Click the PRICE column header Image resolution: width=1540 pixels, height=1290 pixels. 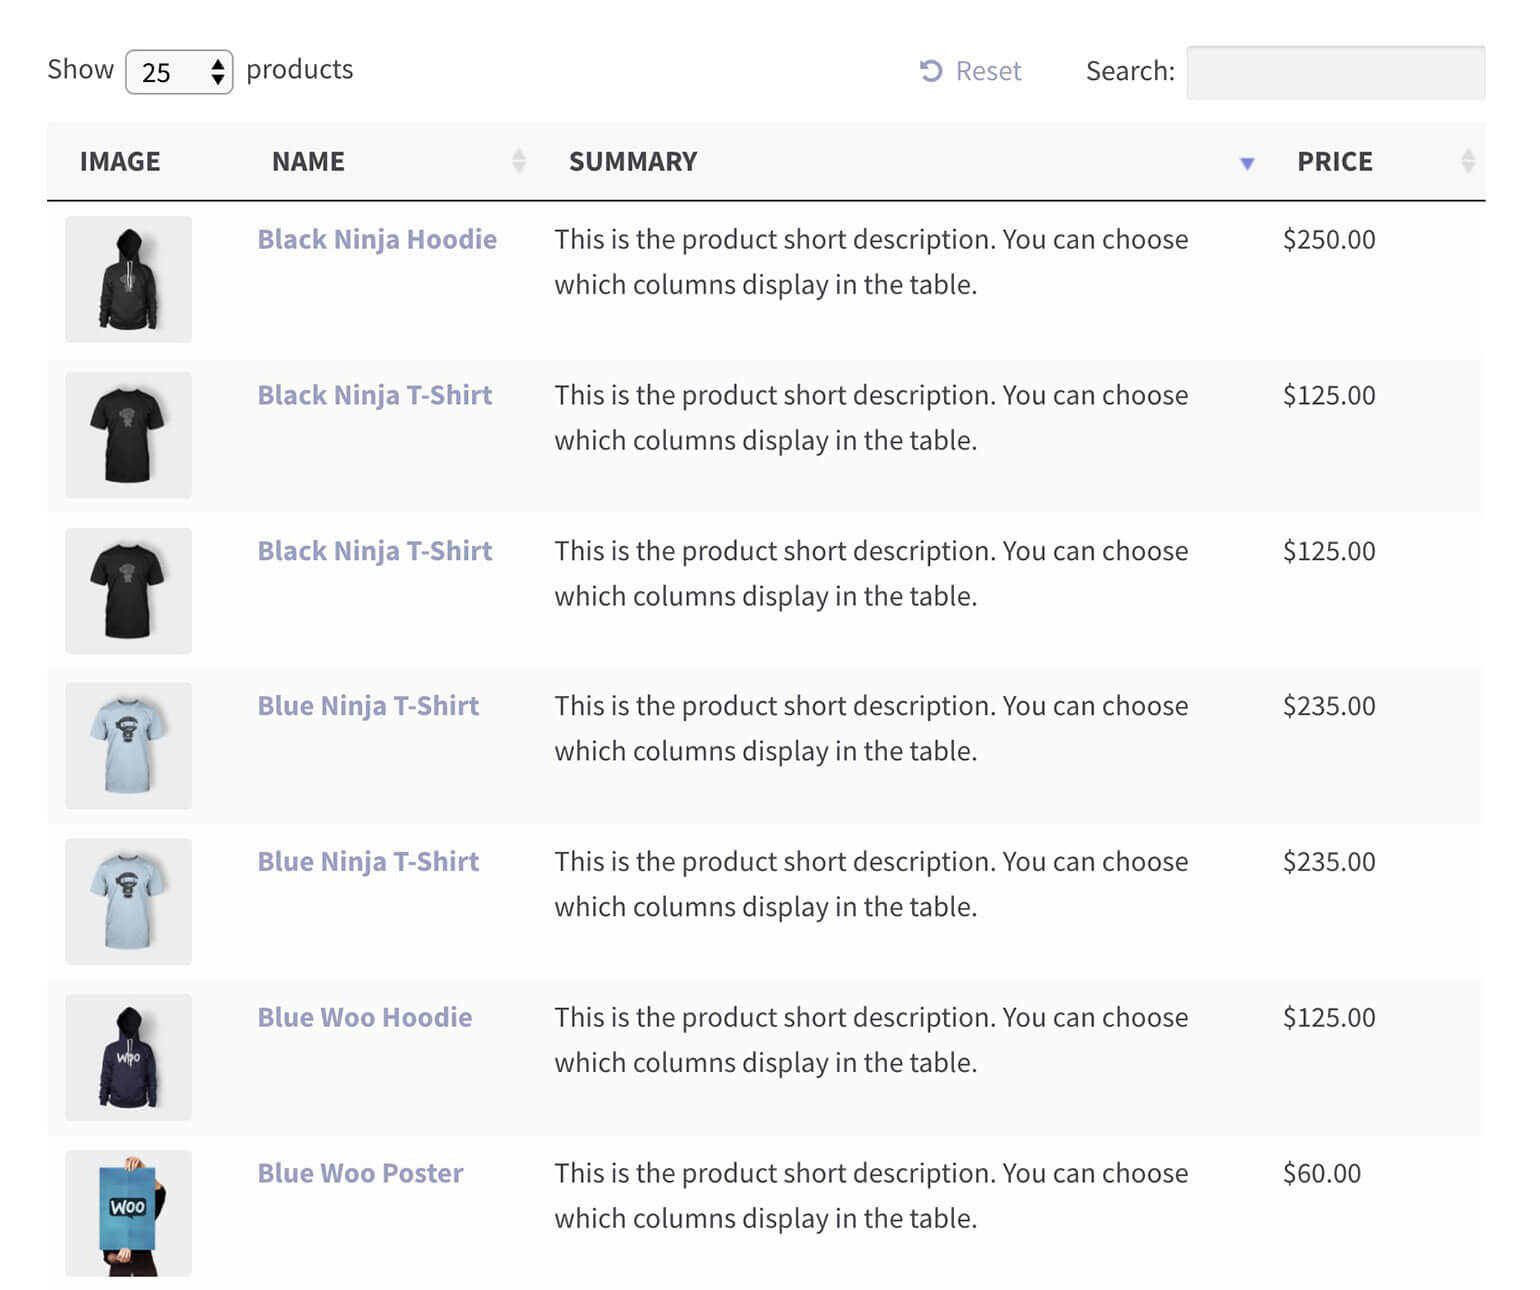coord(1334,162)
